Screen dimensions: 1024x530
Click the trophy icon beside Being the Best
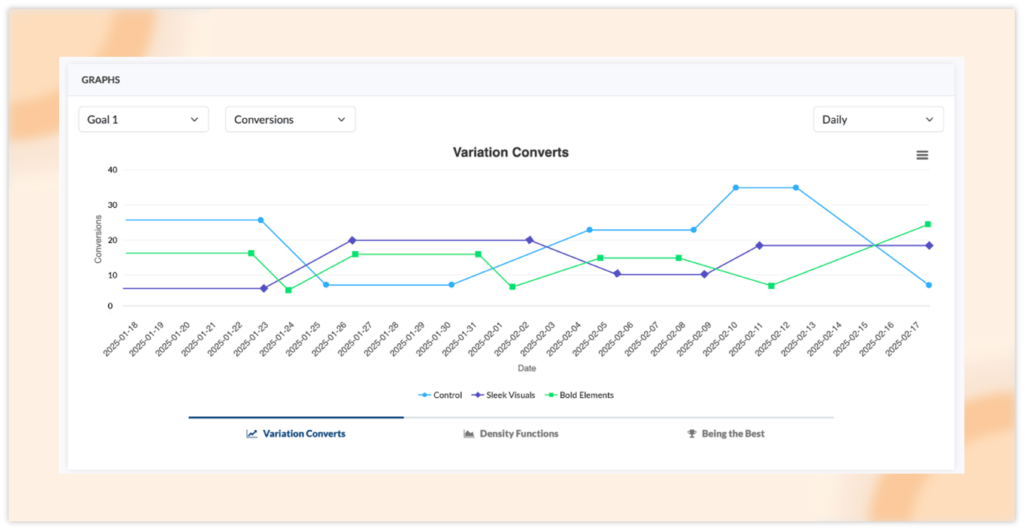692,433
